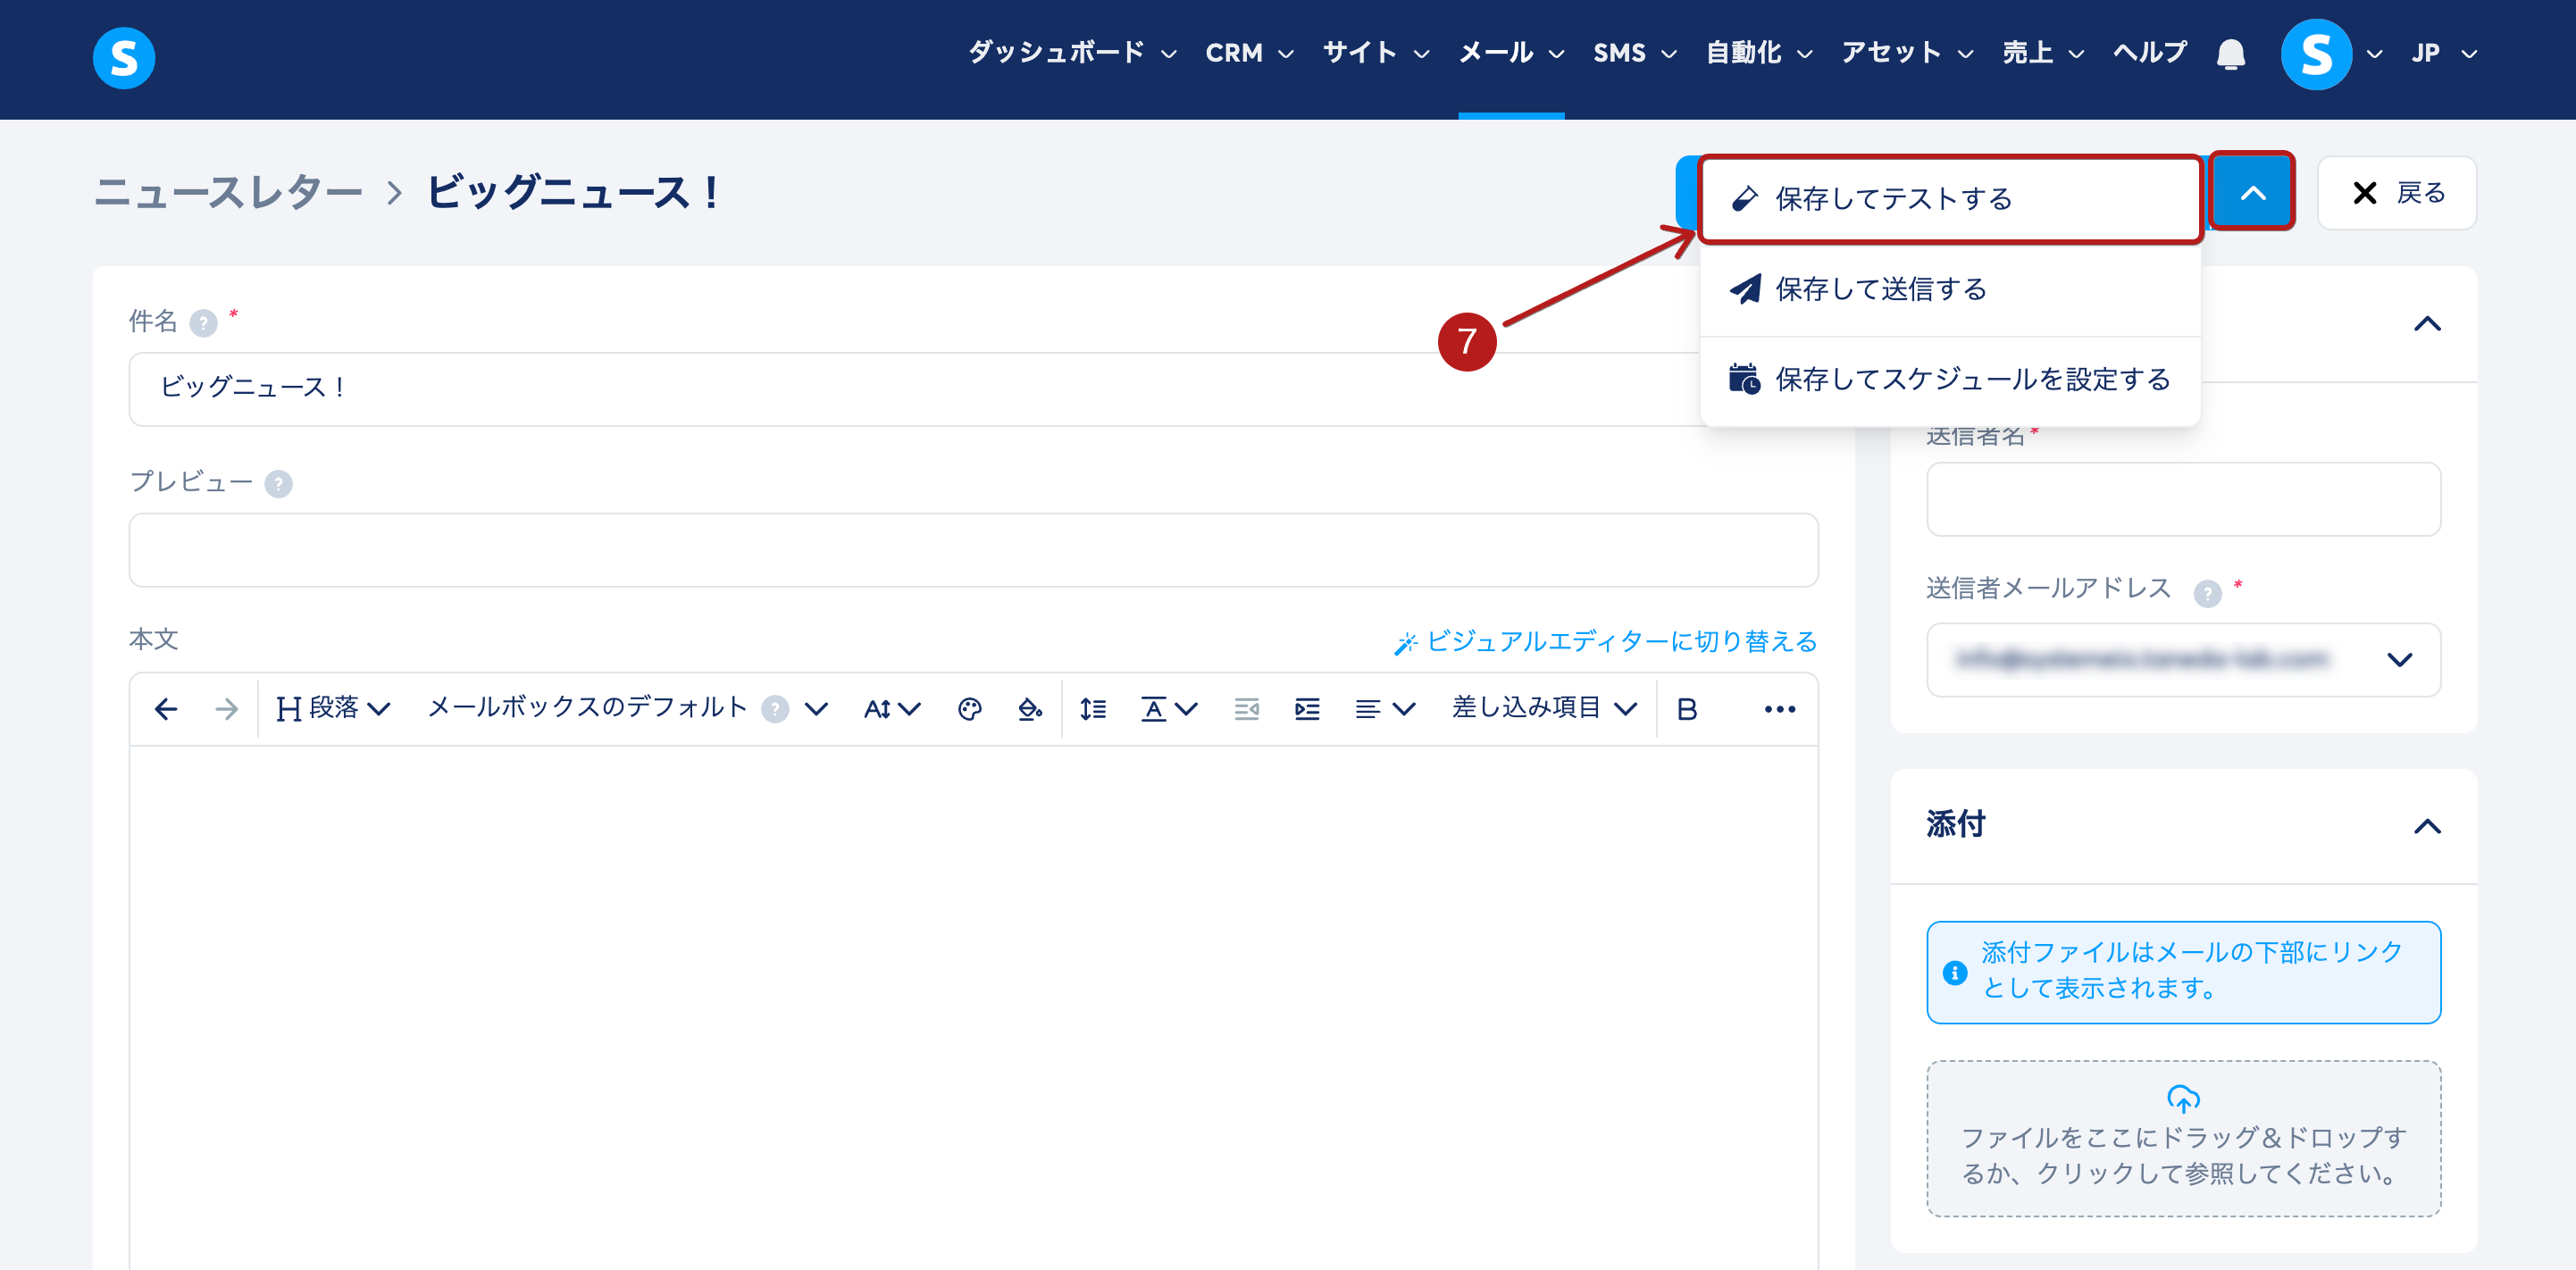Viewport: 2576px width, 1270px height.
Task: Click the help icon next to 件名
Action: (x=203, y=323)
